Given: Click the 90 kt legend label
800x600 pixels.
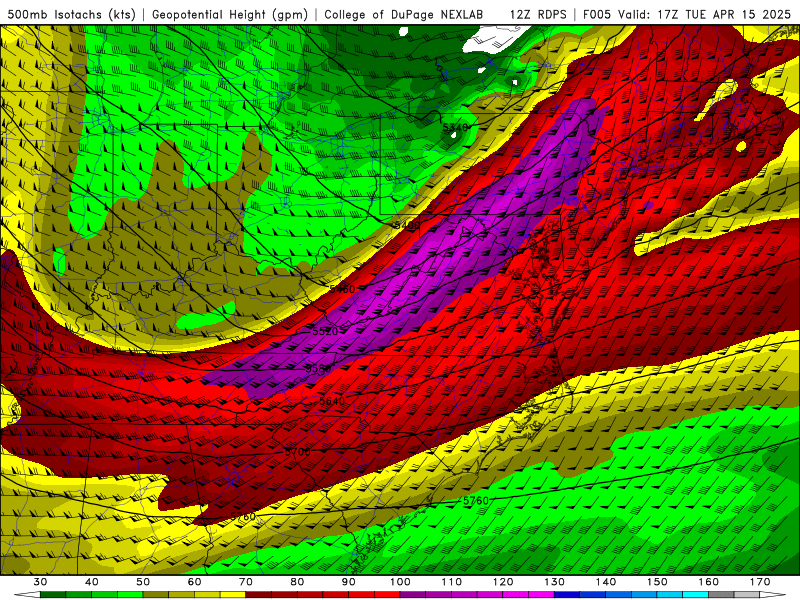Looking at the screenshot, I should point(349,582).
